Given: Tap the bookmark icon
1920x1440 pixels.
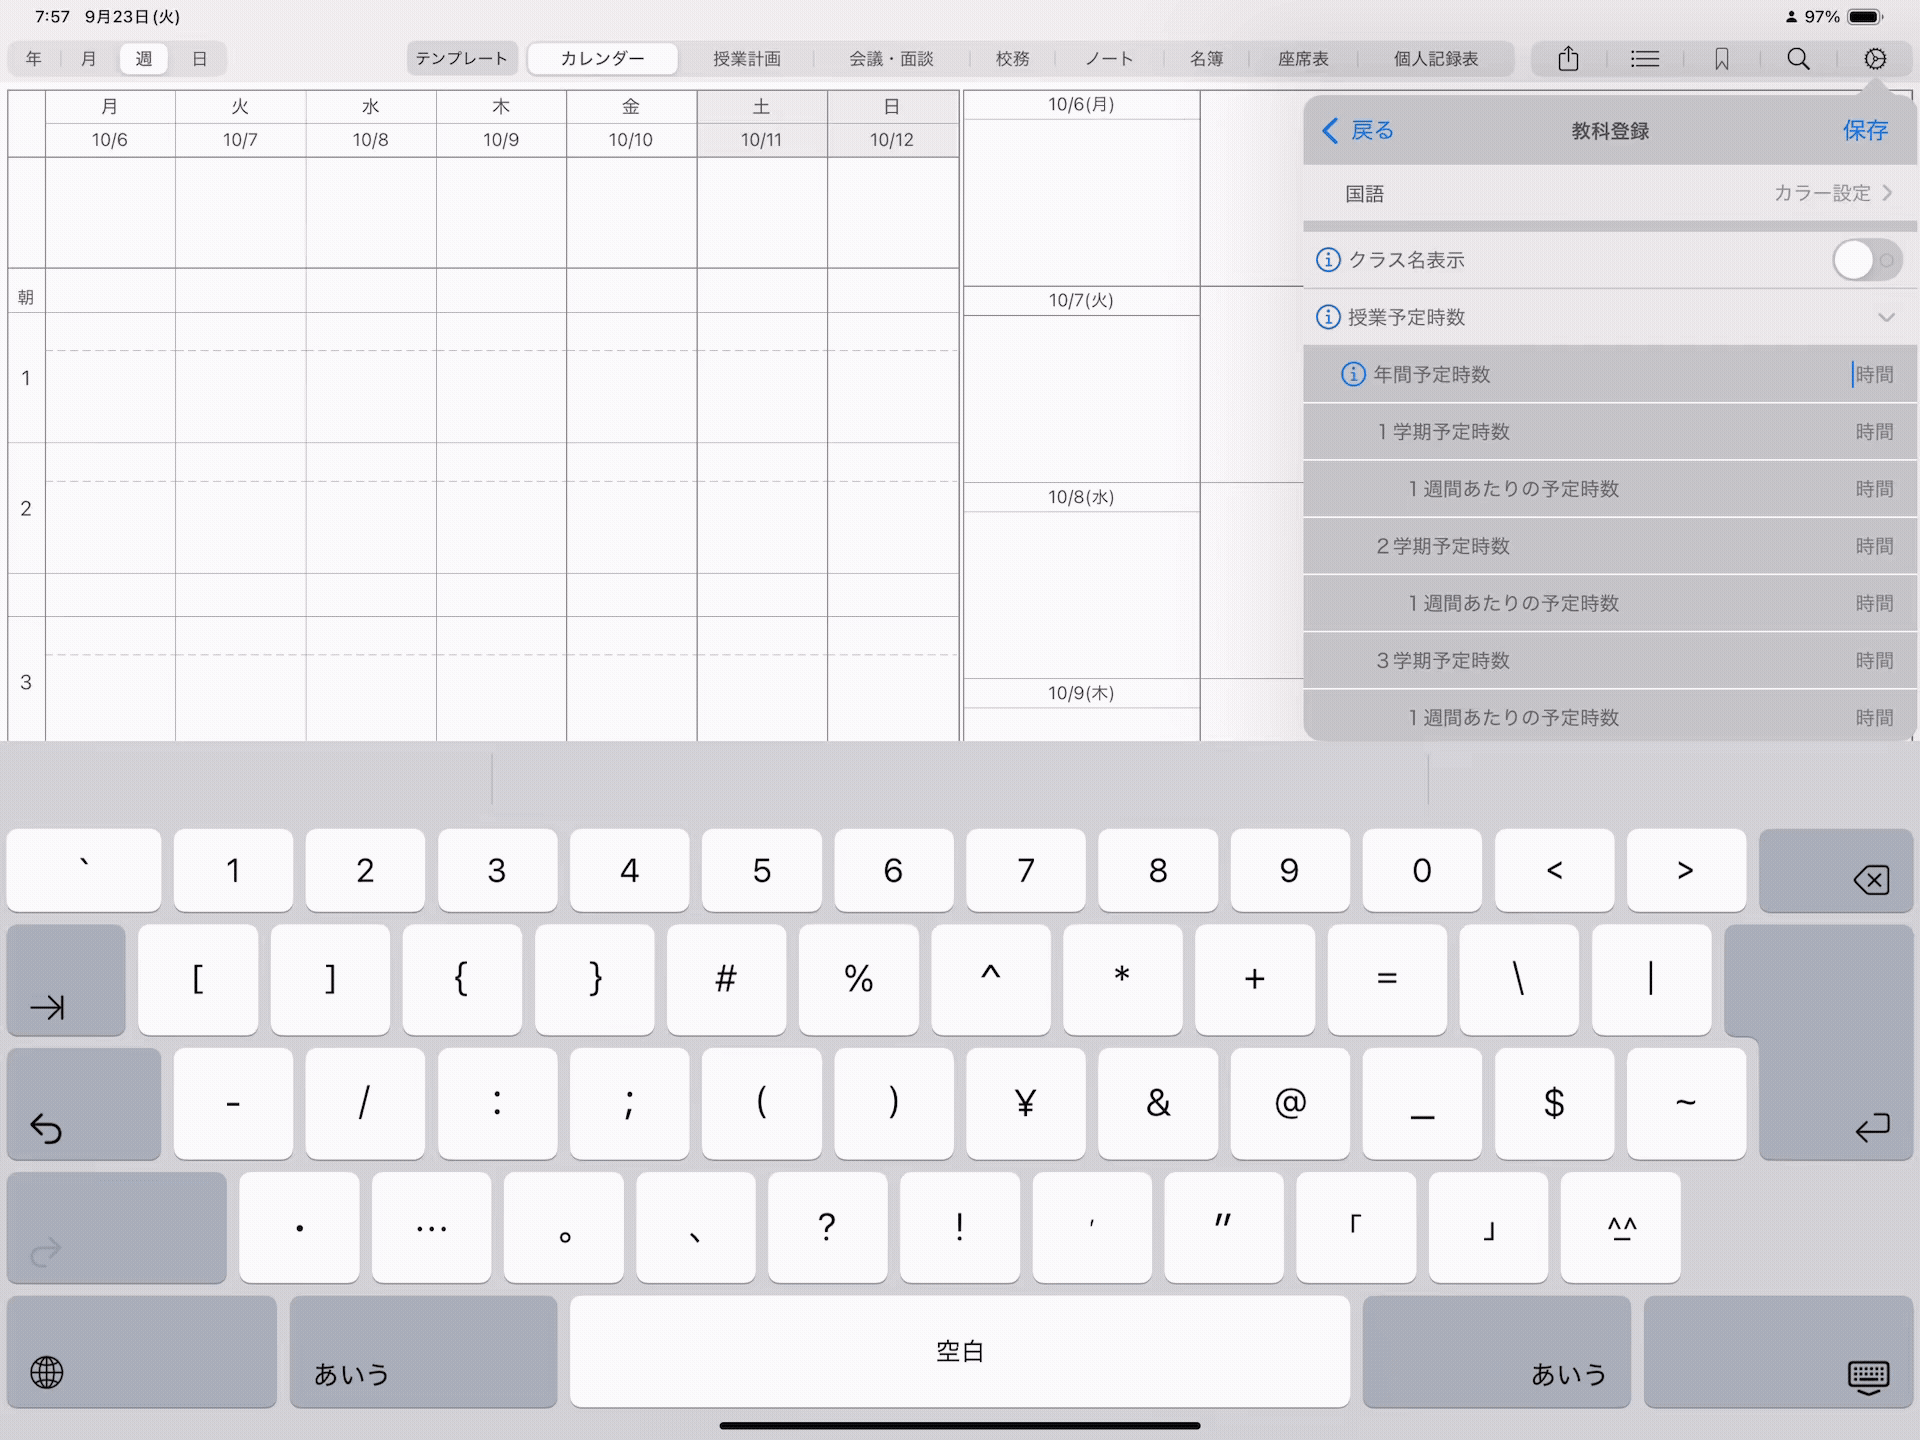Looking at the screenshot, I should (x=1721, y=59).
